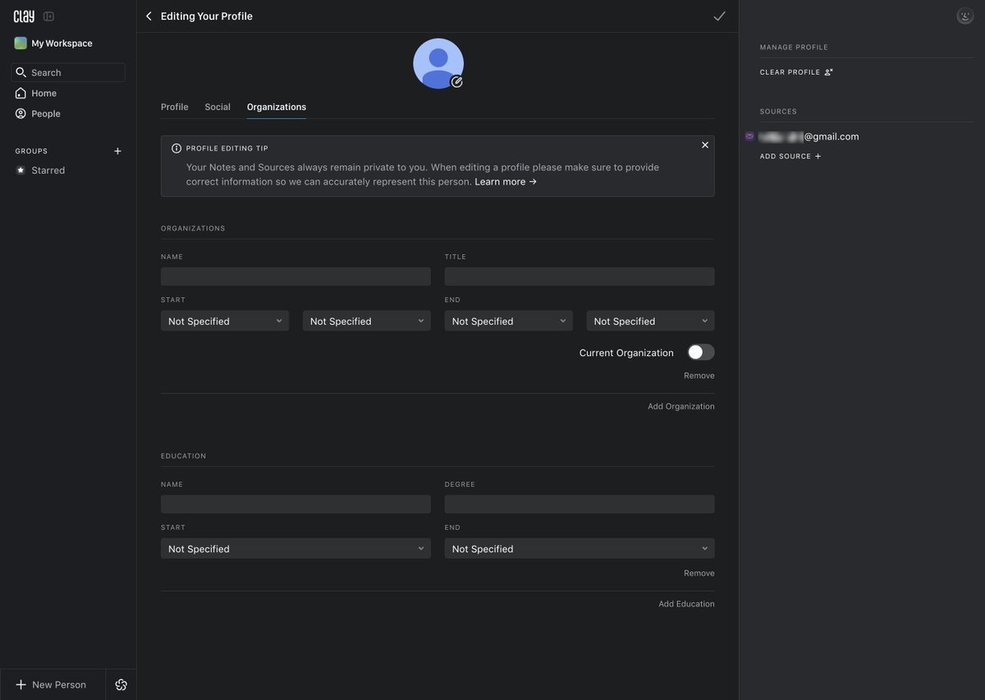Click the edit badge on the profile avatar
Image resolution: width=985 pixels, height=700 pixels.
[x=457, y=82]
